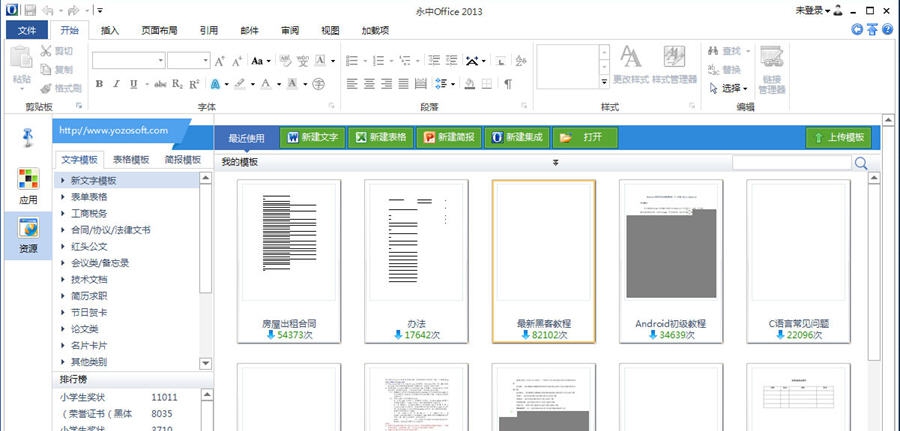This screenshot has width=900, height=431.
Task: Click the show paragraph marks icon
Action: click(508, 84)
